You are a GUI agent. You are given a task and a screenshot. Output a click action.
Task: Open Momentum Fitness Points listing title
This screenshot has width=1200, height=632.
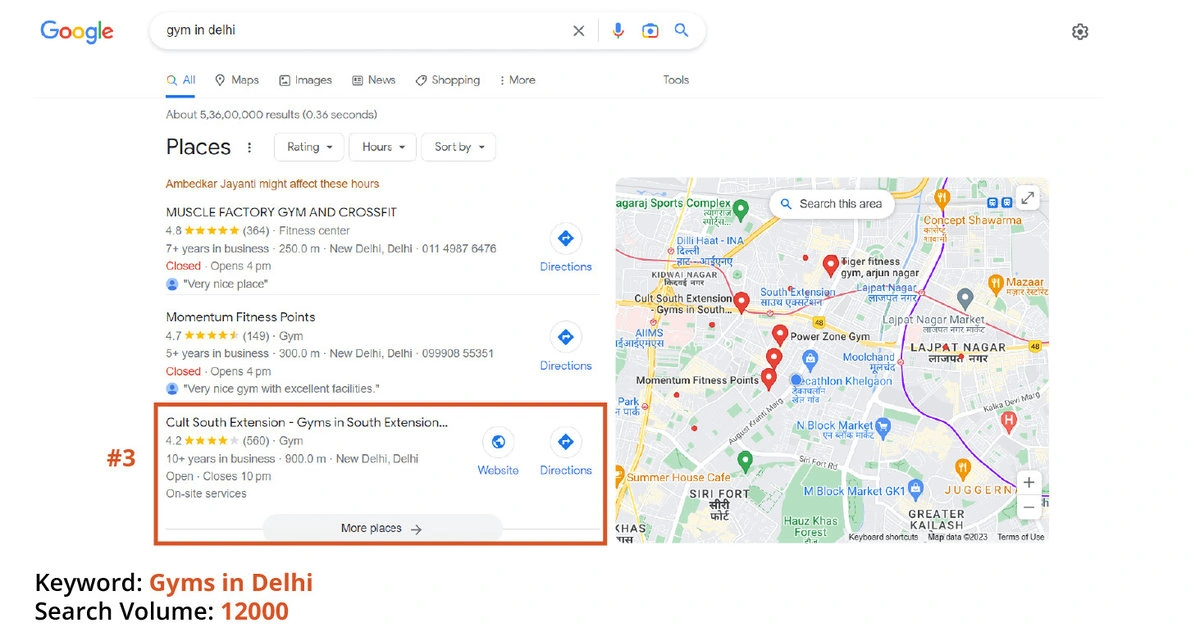[241, 317]
